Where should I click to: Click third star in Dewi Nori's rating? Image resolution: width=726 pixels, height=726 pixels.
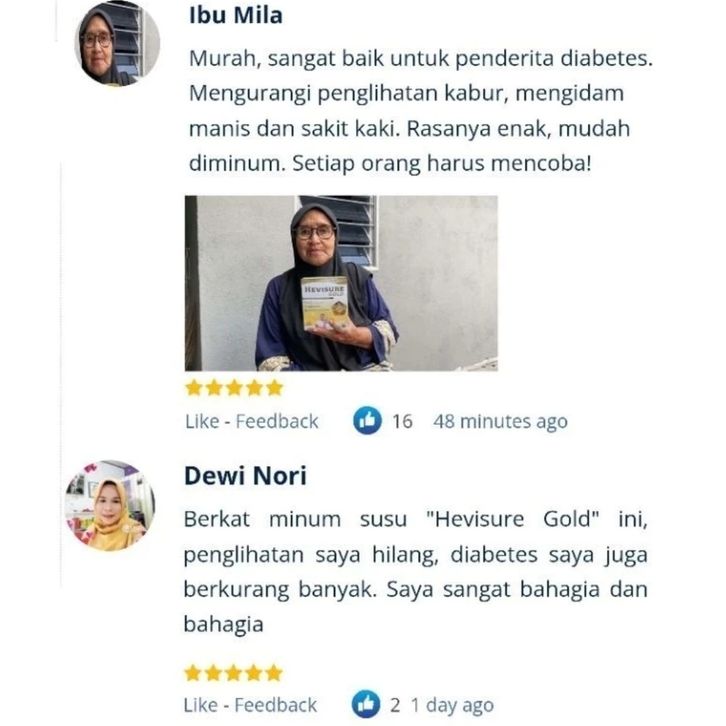coord(233,673)
